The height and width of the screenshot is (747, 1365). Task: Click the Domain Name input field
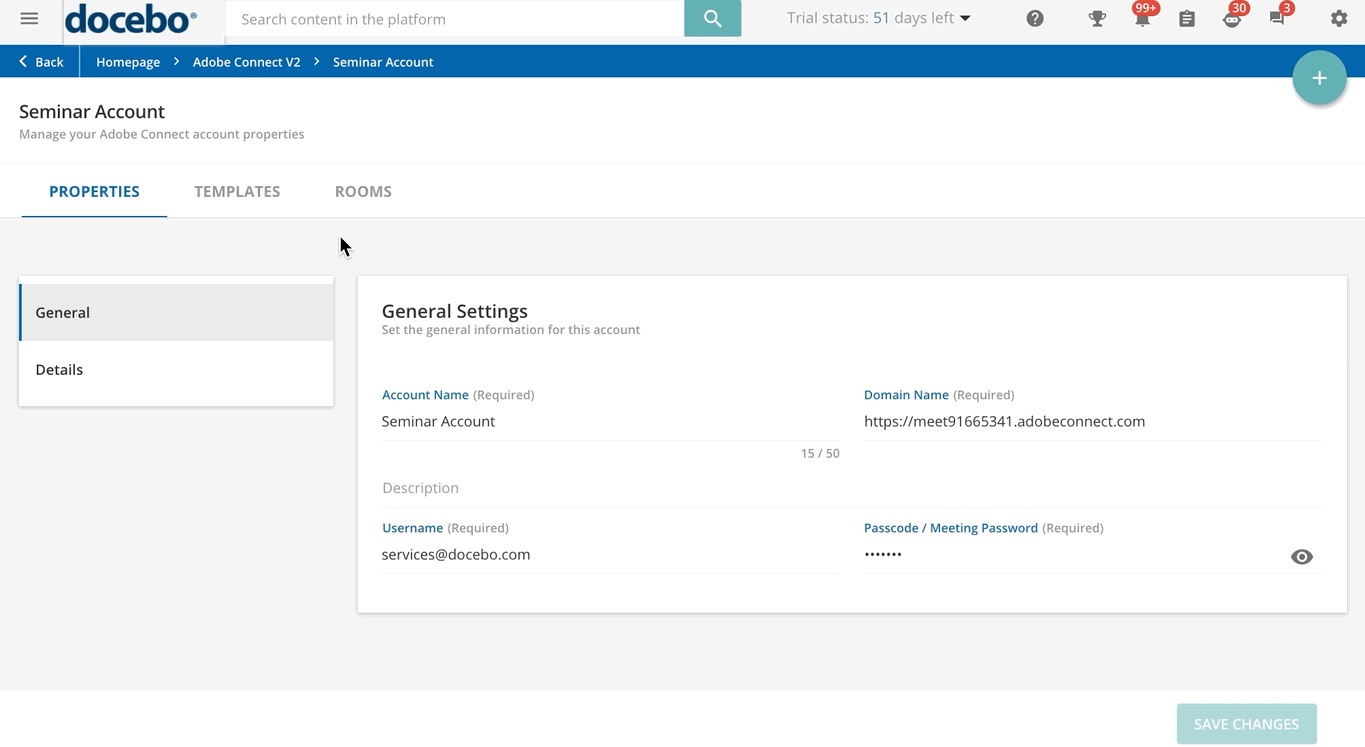(x=1093, y=422)
